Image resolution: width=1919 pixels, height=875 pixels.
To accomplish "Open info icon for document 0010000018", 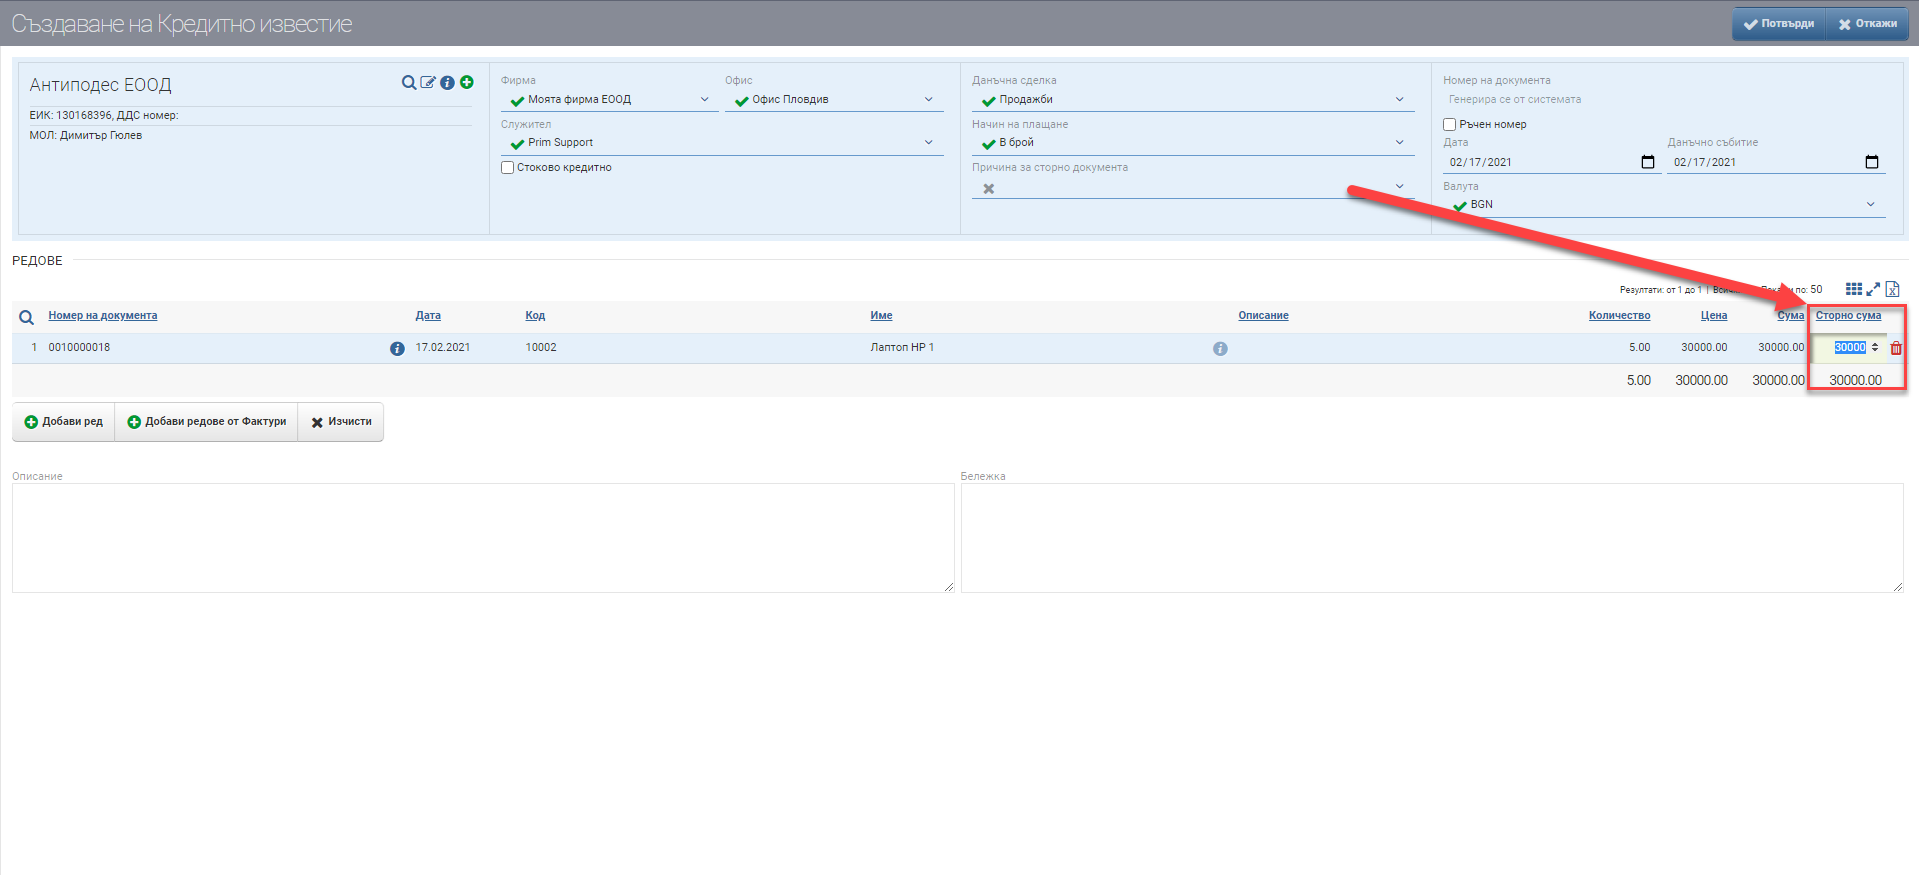I will click(397, 348).
